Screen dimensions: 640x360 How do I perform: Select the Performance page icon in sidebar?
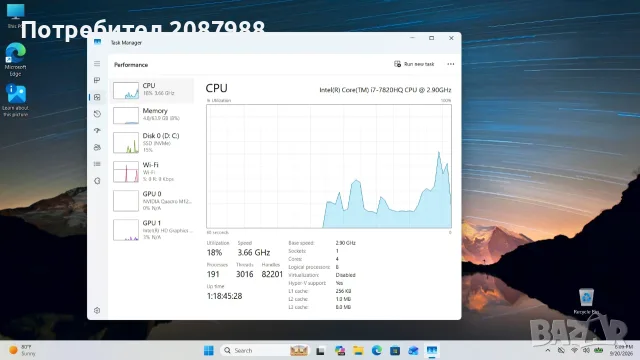(x=97, y=97)
